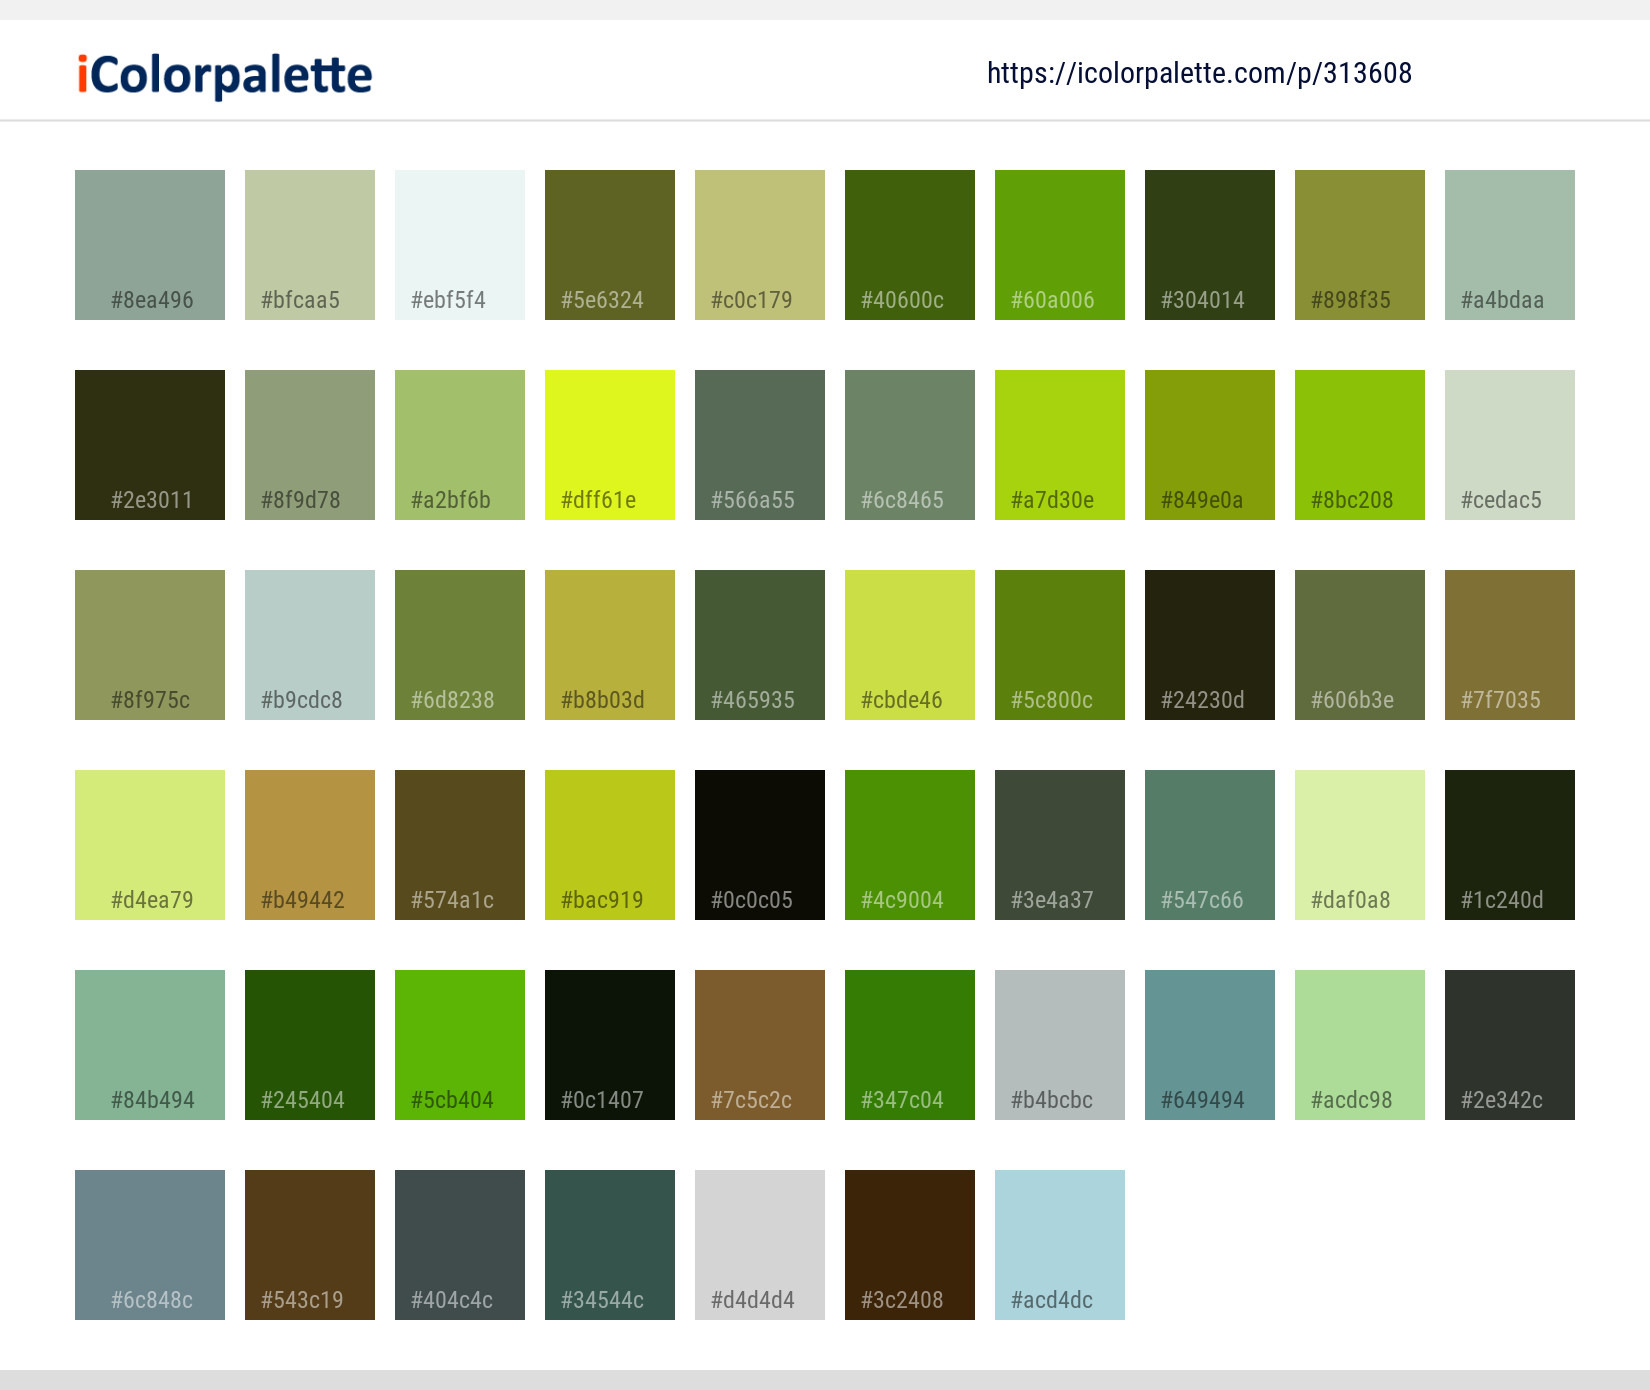
Task: Open the icolorpalette.com/p/313608 URL link
Action: [x=1199, y=73]
